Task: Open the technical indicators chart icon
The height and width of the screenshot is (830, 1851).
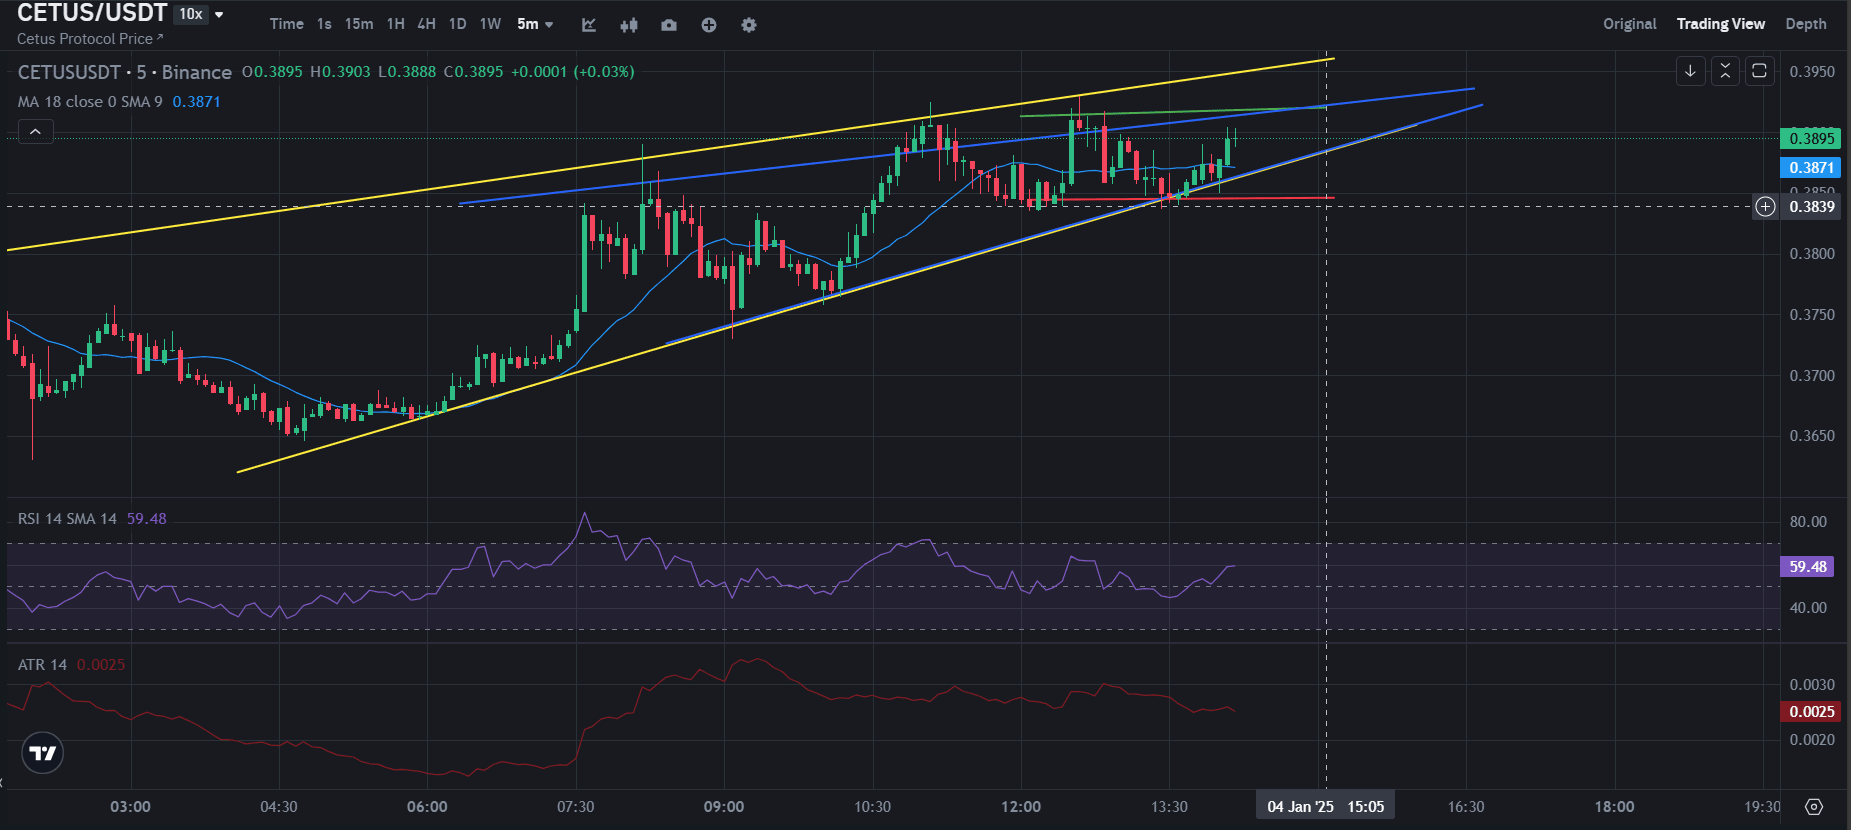Action: (589, 25)
